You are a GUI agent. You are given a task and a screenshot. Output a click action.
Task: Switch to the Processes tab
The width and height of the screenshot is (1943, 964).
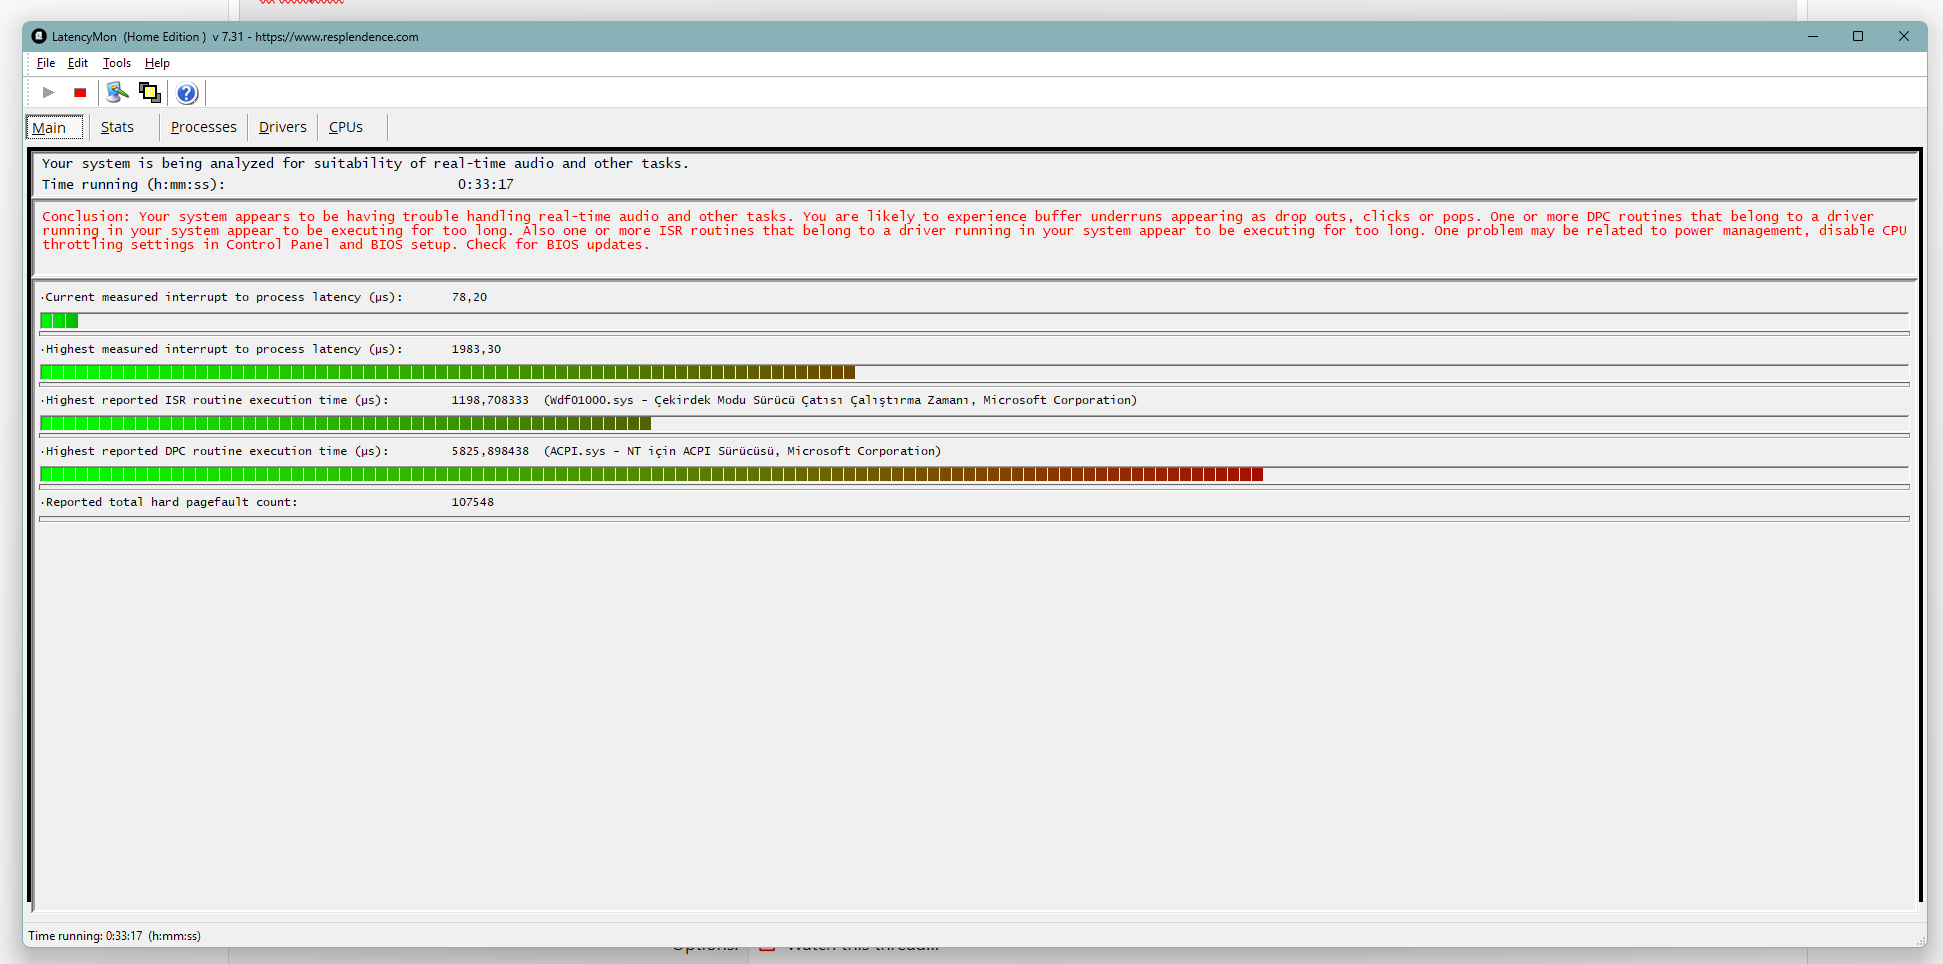pyautogui.click(x=204, y=127)
